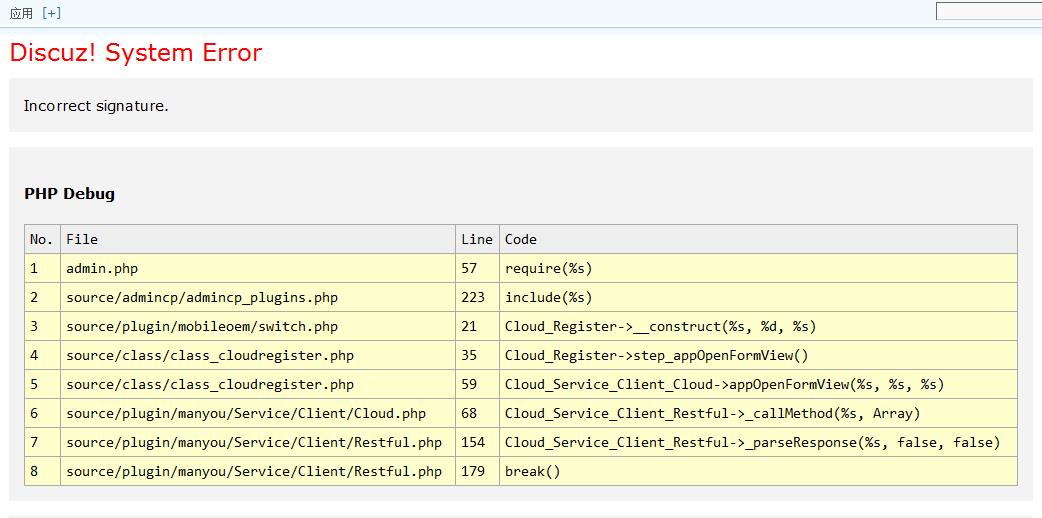
Task: Select the 'Incorrect signature.' message text
Action: tap(96, 106)
